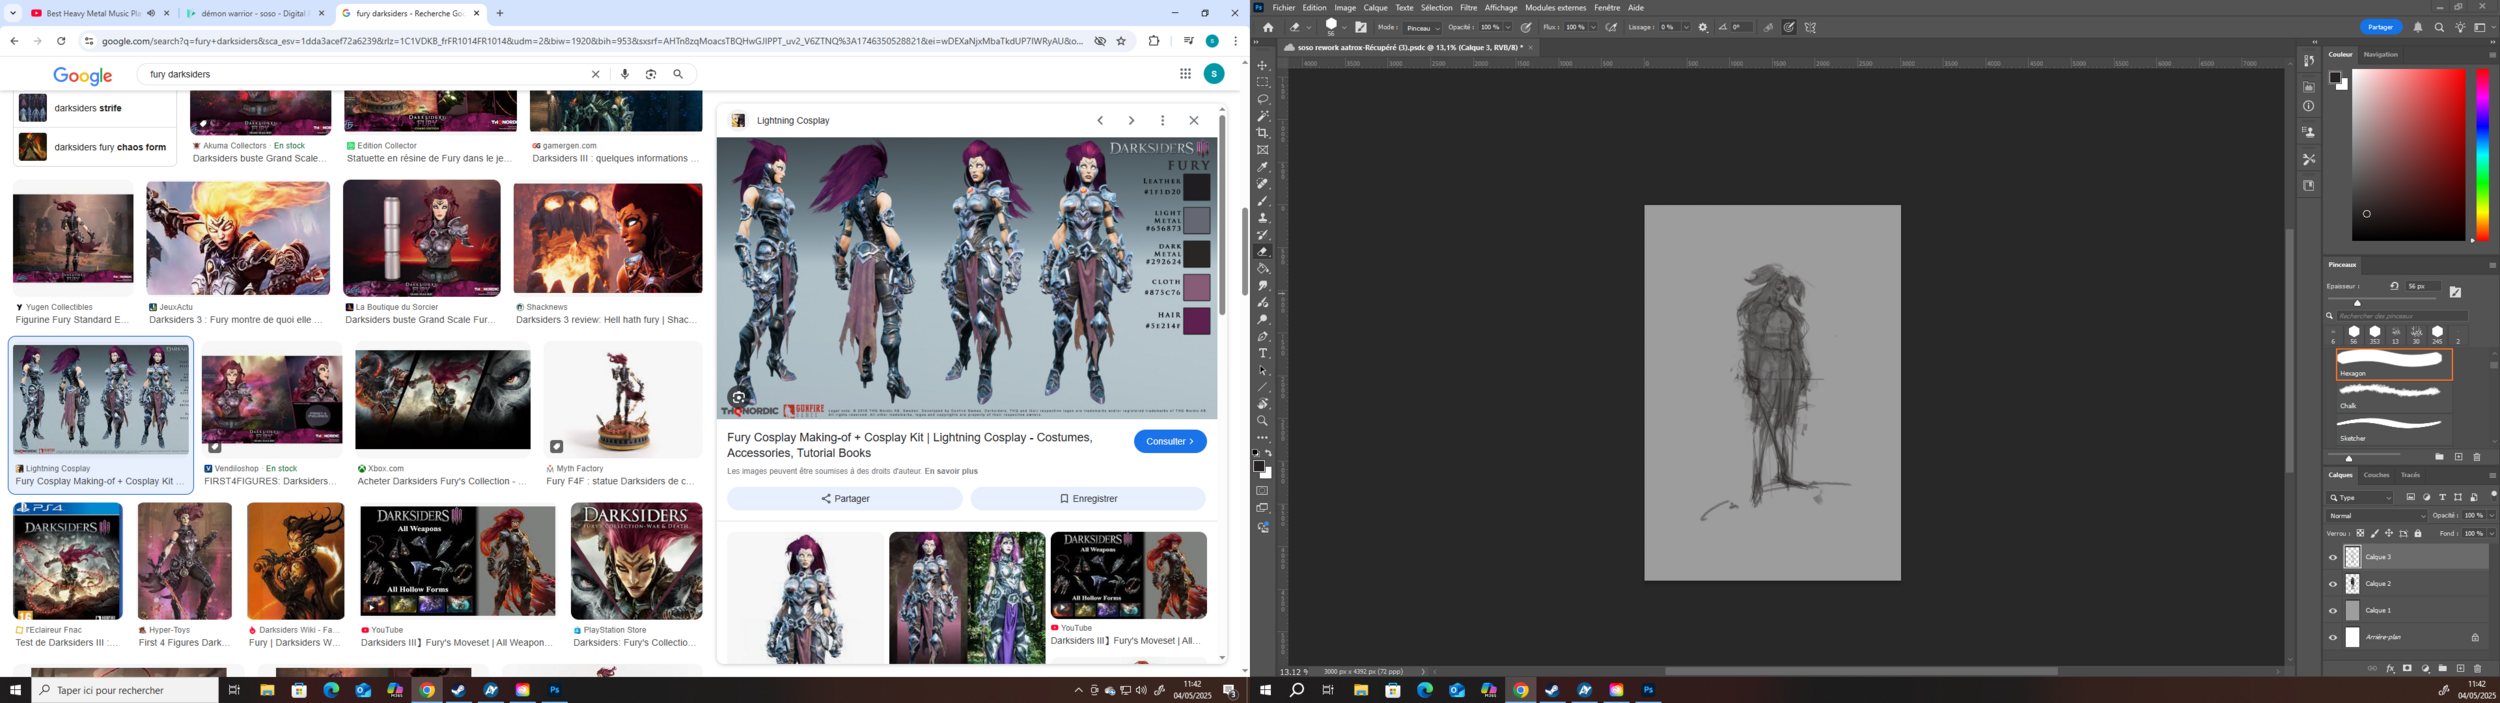Switch to the Couches tab
The image size is (2500, 703).
[2377, 476]
